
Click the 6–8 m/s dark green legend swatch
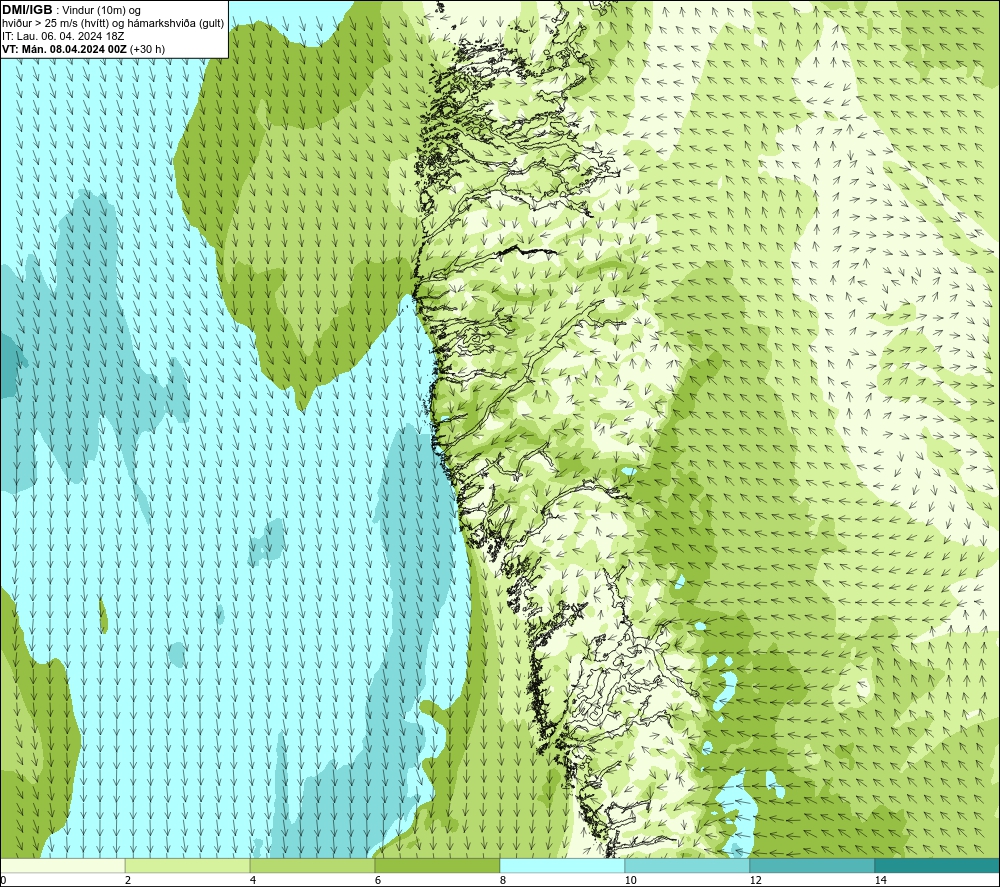[x=438, y=865]
